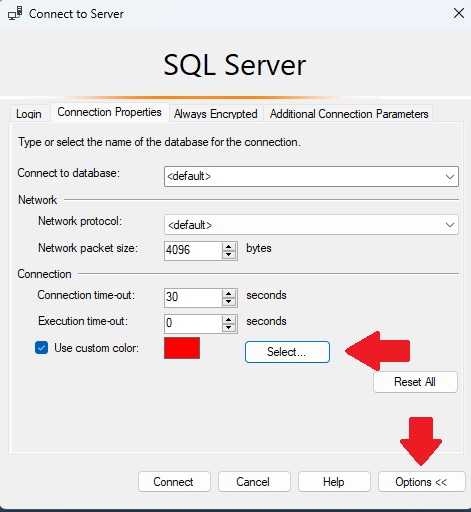
Task: Collapse the dialog with Options <<
Action: [x=421, y=482]
